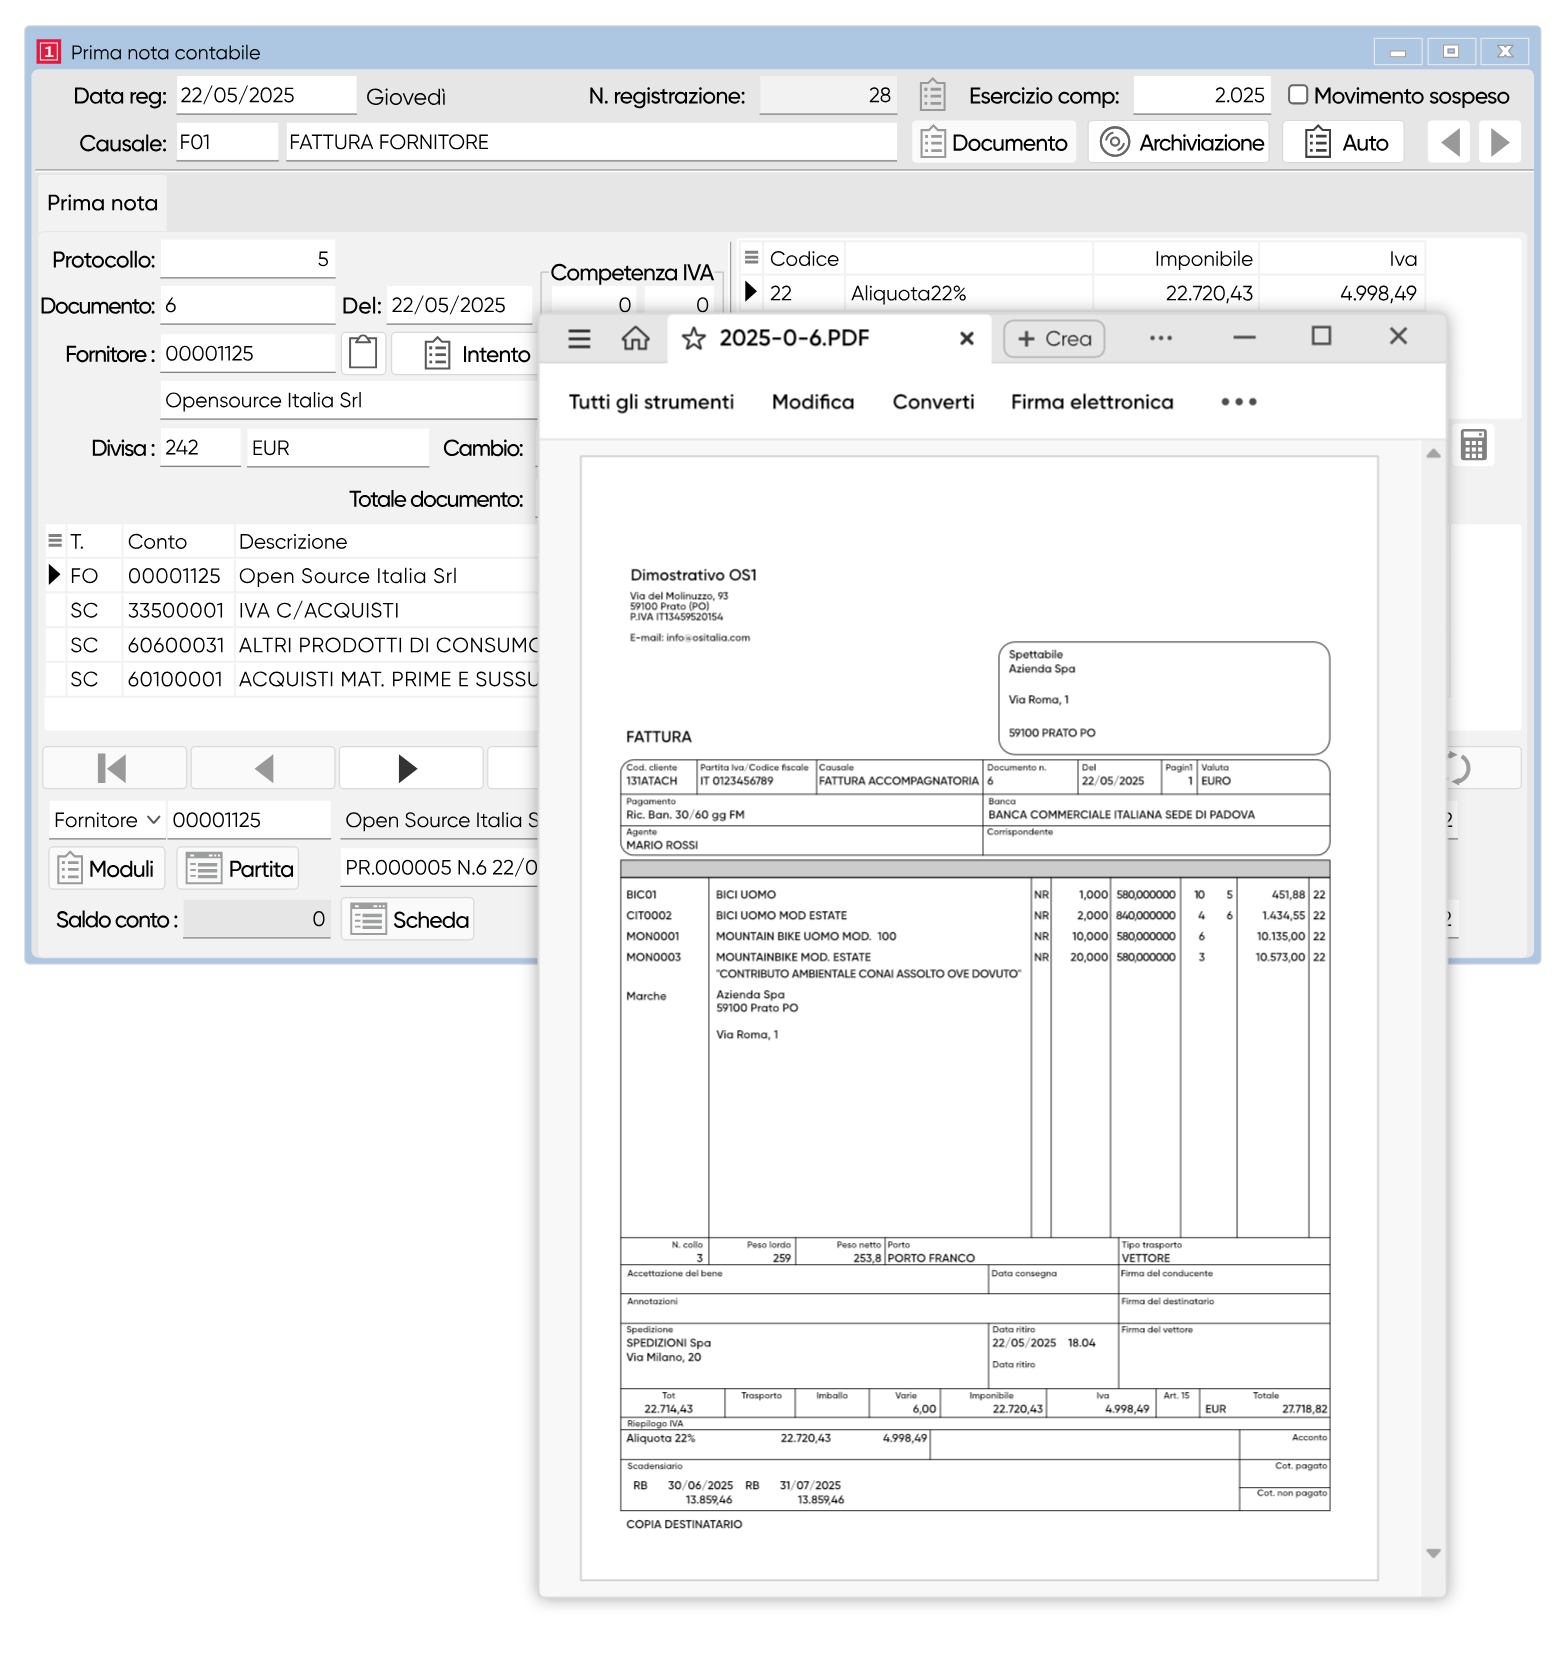The image size is (1567, 1658).
Task: Open the Converti menu
Action: [933, 402]
